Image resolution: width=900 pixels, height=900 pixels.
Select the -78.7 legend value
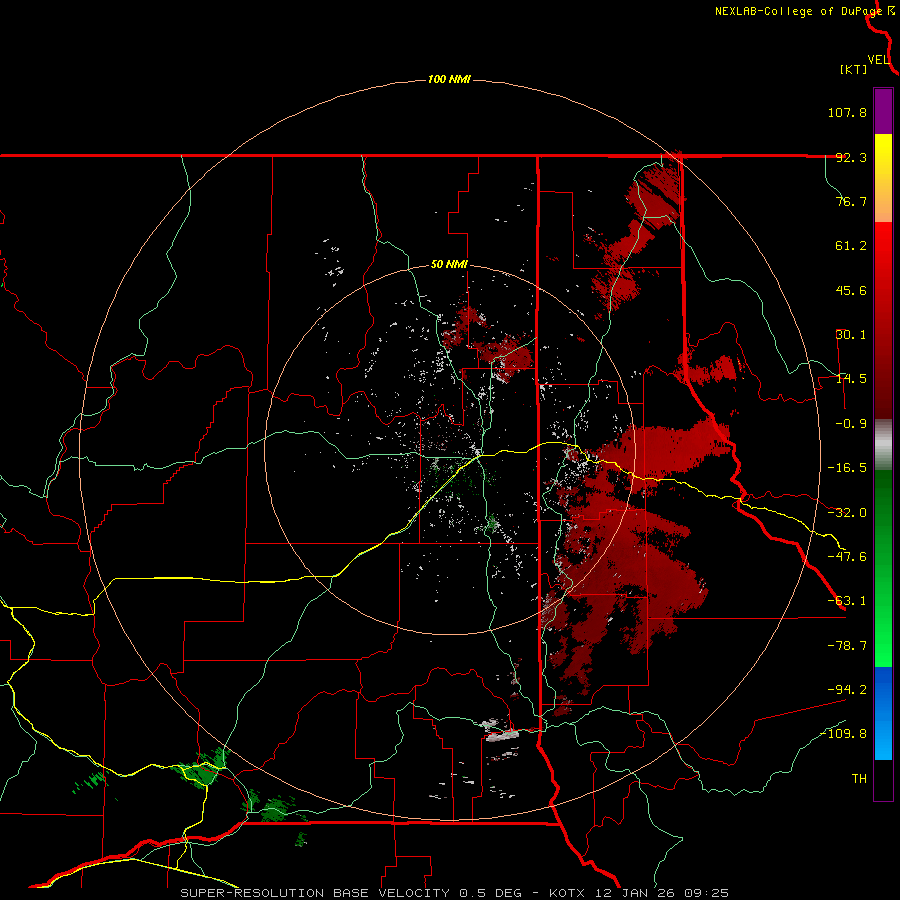[847, 646]
